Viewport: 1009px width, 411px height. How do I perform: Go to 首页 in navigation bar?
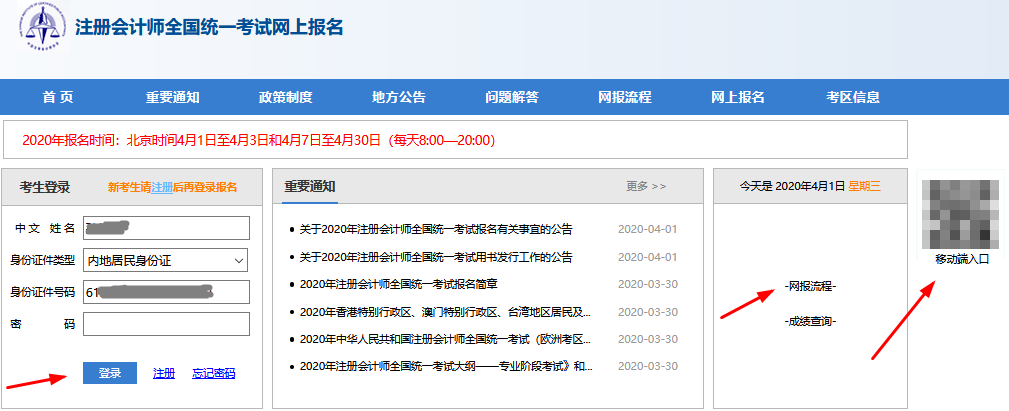58,97
